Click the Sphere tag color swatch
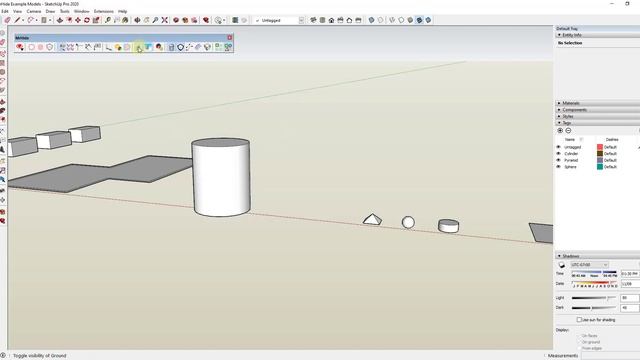This screenshot has width=640, height=360. click(600, 167)
